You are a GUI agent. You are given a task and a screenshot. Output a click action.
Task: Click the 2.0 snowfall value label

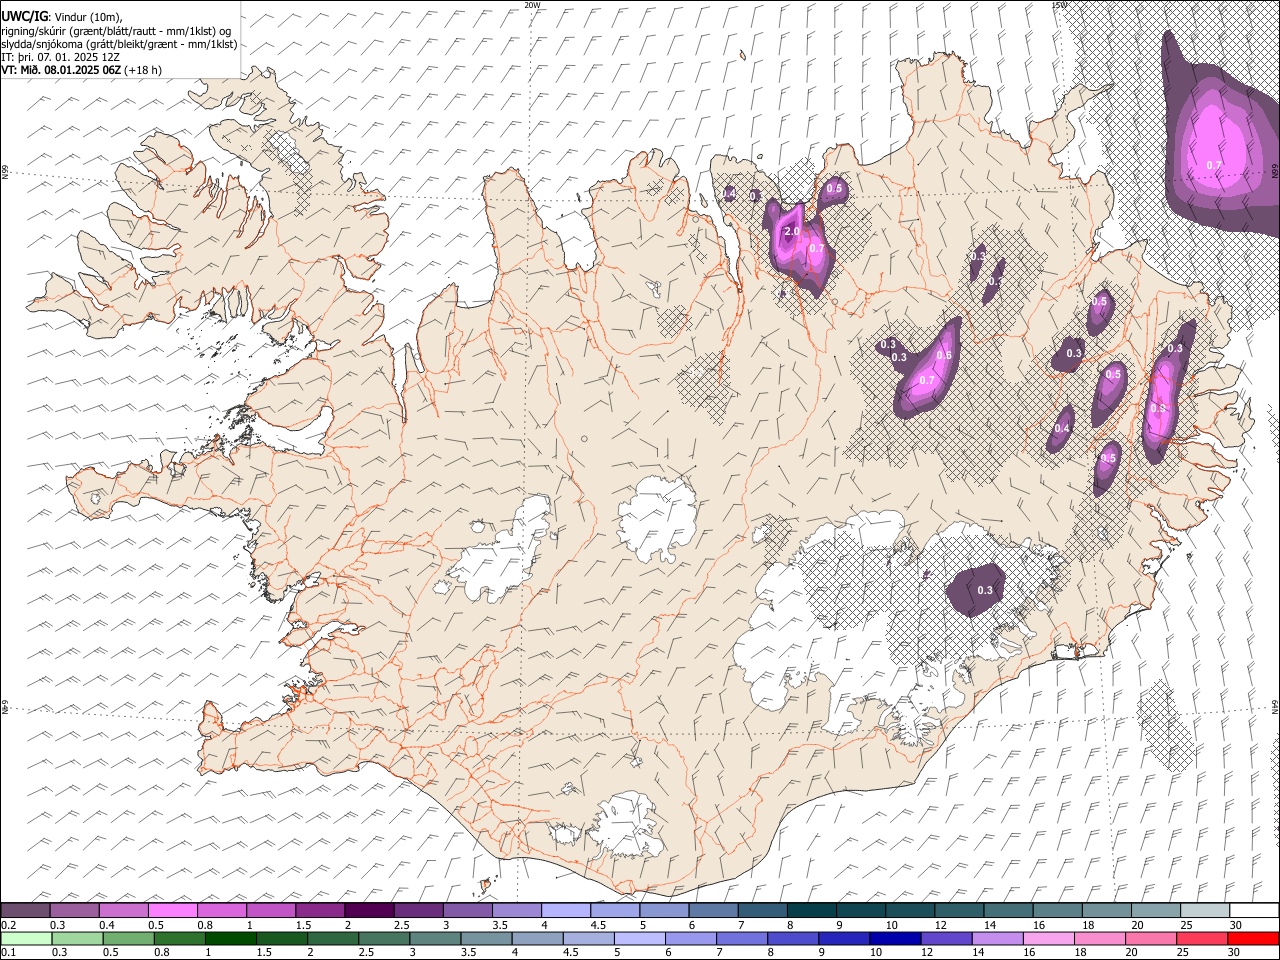(x=791, y=231)
